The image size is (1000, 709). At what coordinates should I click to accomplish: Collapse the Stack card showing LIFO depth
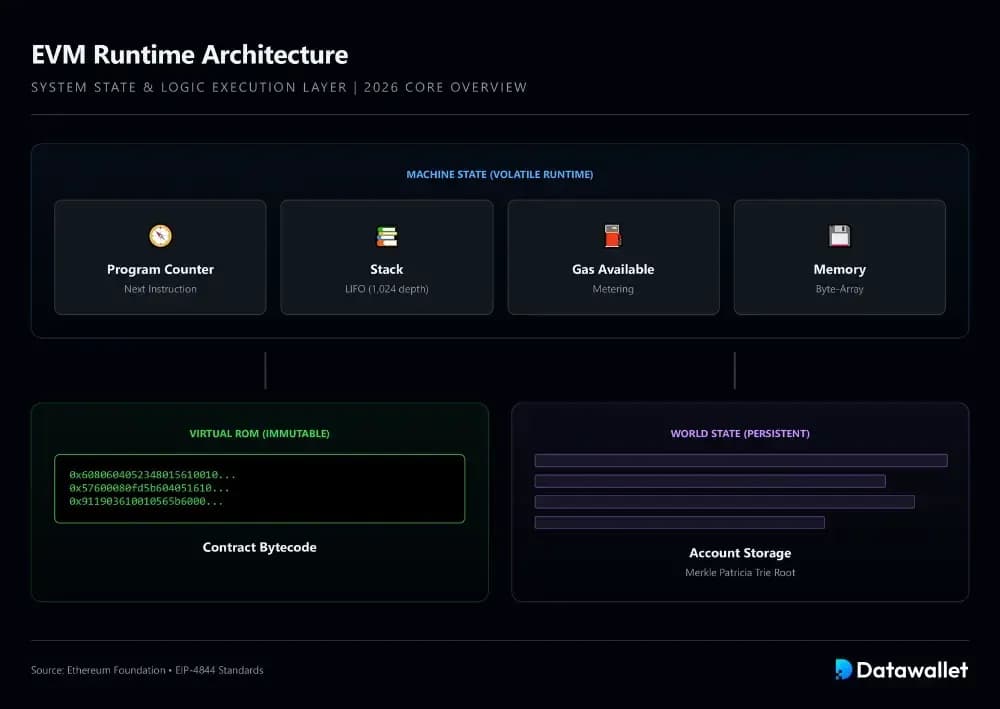coord(386,257)
